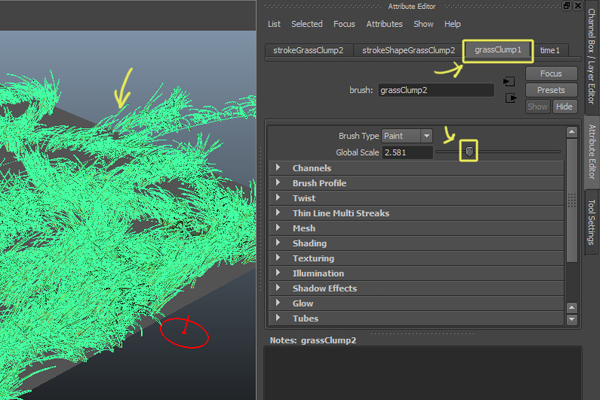This screenshot has height=400, width=600.
Task: Close the Attribute Editor panel
Action: tap(578, 6)
